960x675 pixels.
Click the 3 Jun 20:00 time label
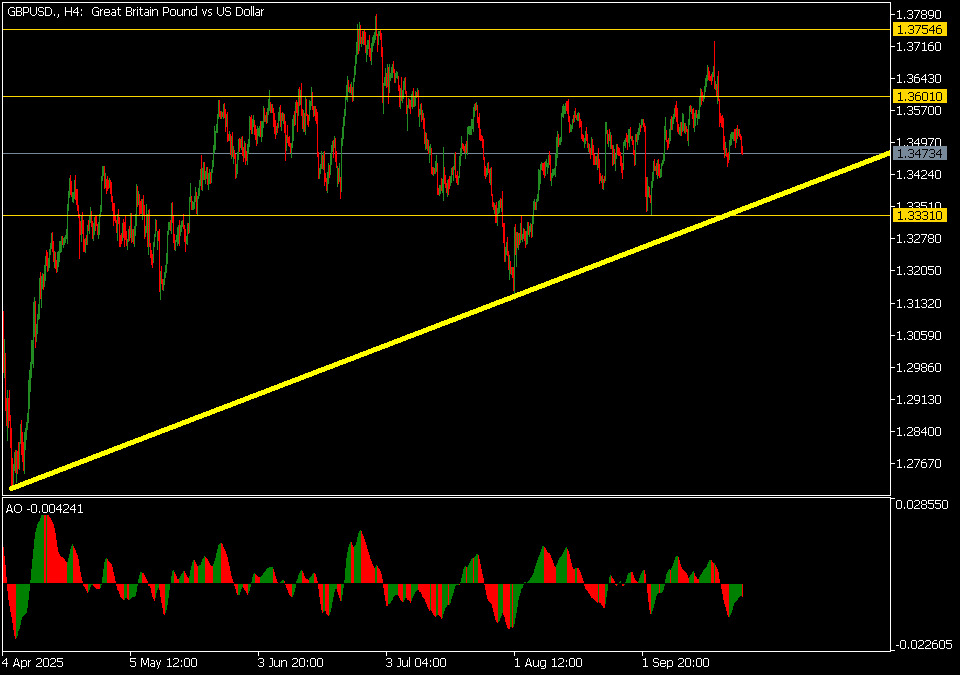pos(290,663)
